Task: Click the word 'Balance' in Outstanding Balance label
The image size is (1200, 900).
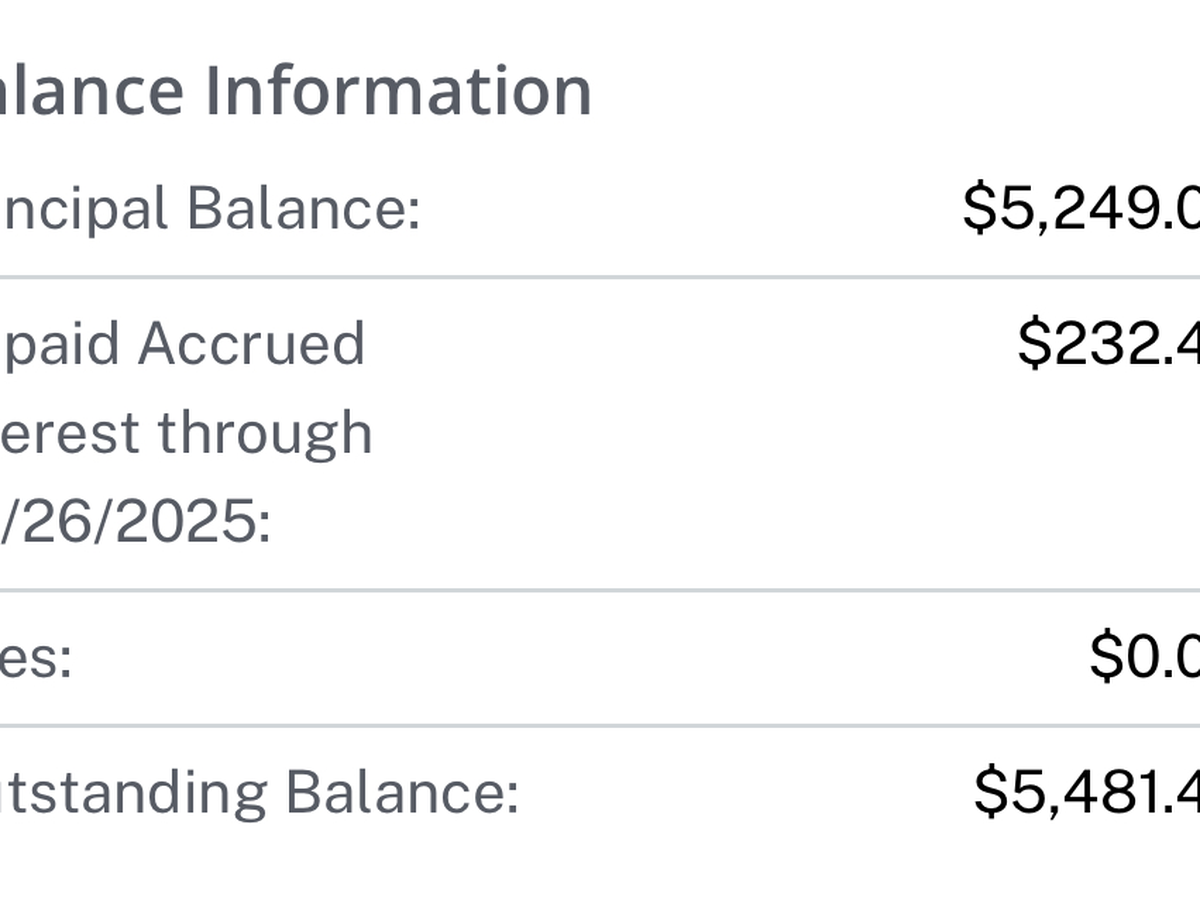Action: point(402,792)
